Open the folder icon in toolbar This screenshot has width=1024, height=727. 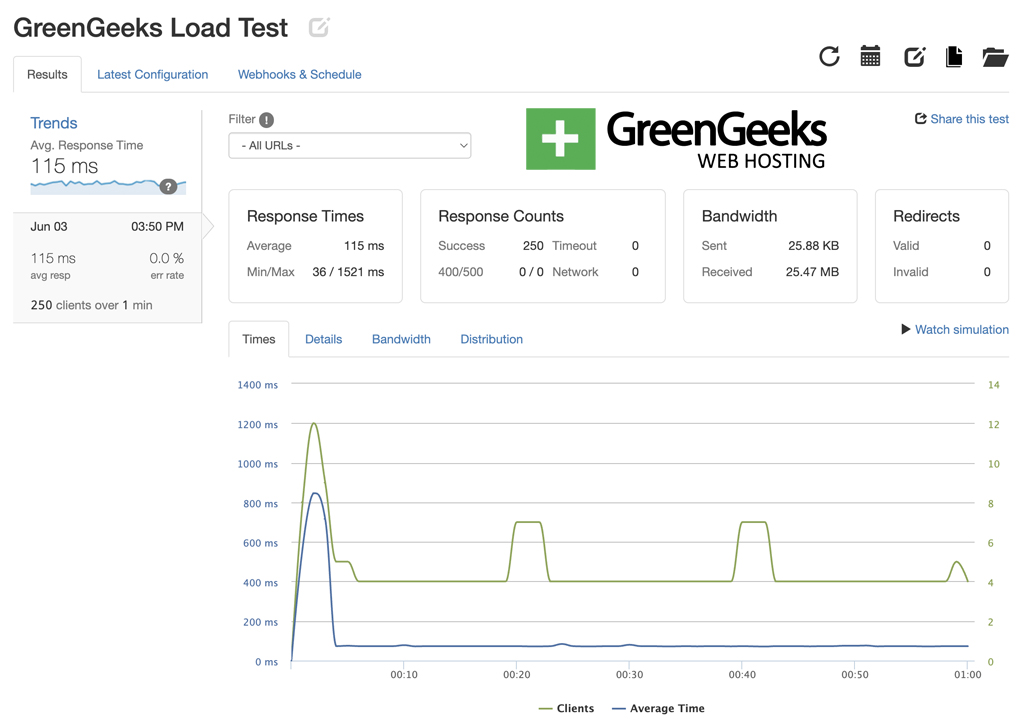[995, 57]
